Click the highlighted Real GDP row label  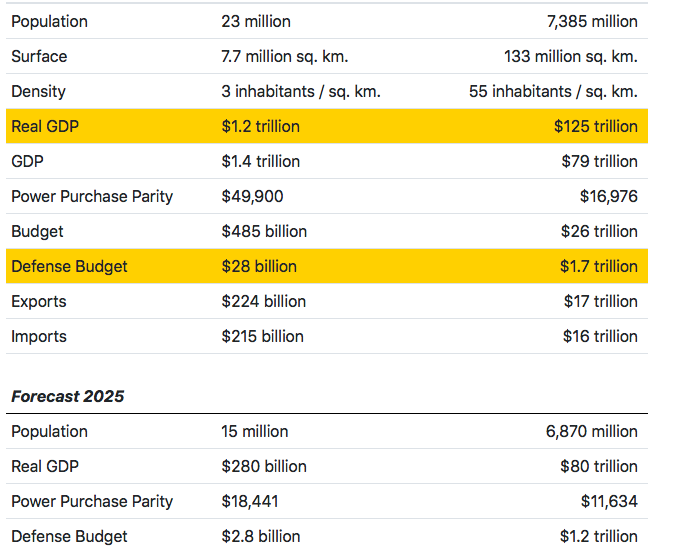46,126
